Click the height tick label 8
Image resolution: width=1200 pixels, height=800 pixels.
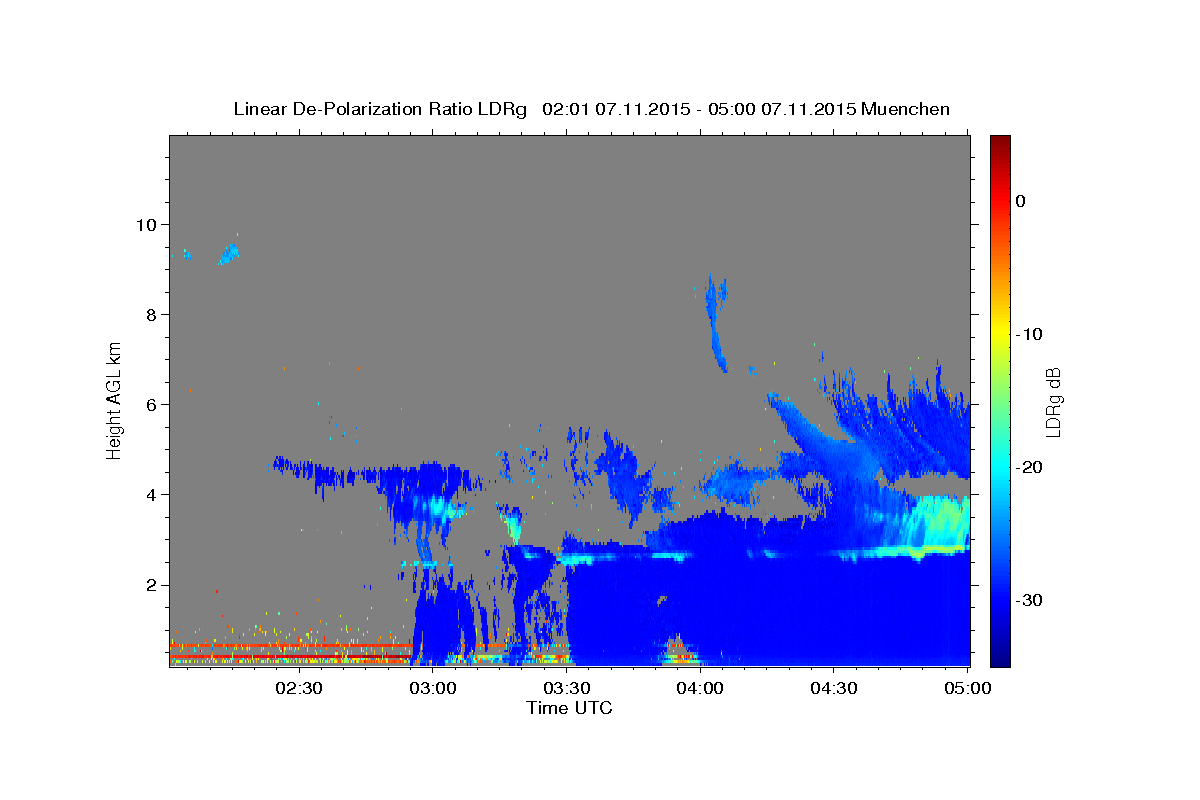[153, 314]
